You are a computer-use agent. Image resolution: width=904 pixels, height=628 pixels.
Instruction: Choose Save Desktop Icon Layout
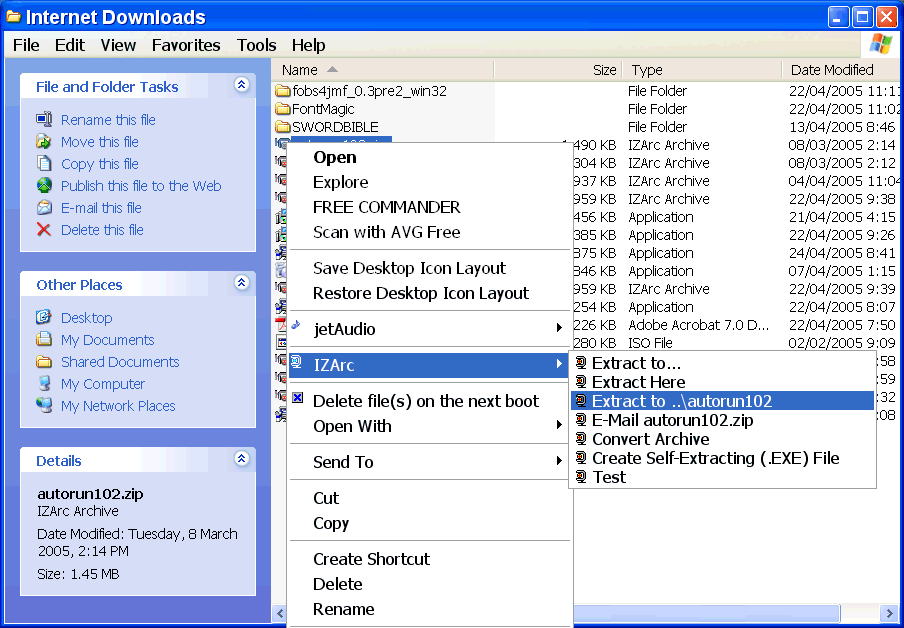tap(429, 268)
